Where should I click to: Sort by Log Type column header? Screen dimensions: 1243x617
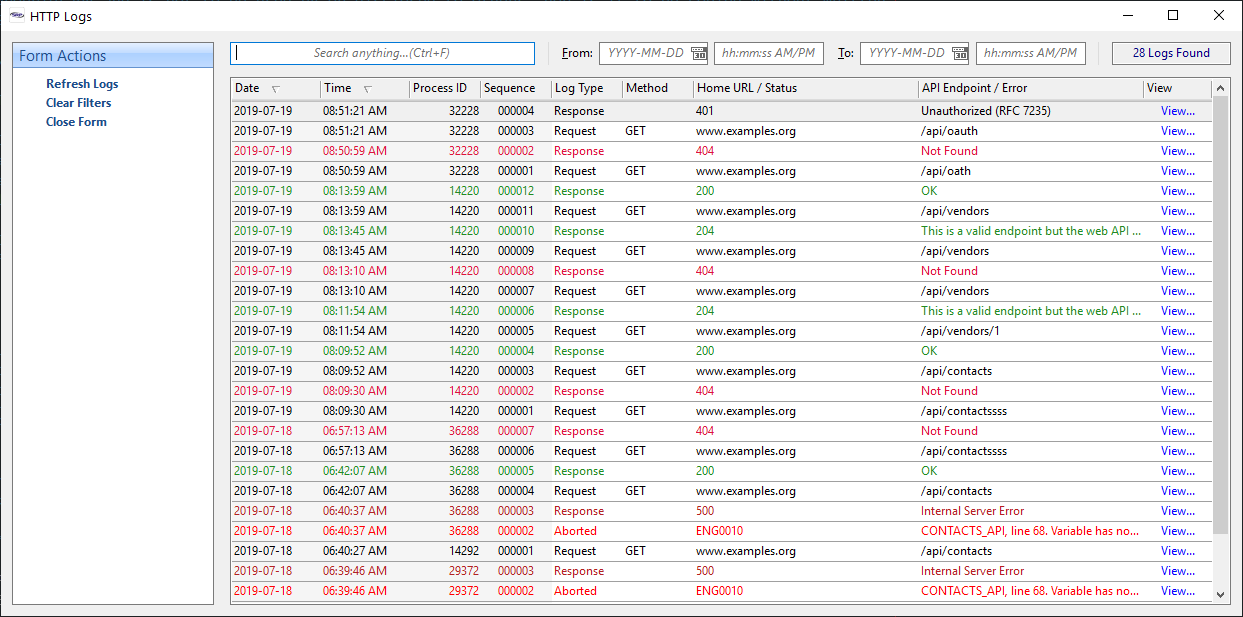click(579, 88)
